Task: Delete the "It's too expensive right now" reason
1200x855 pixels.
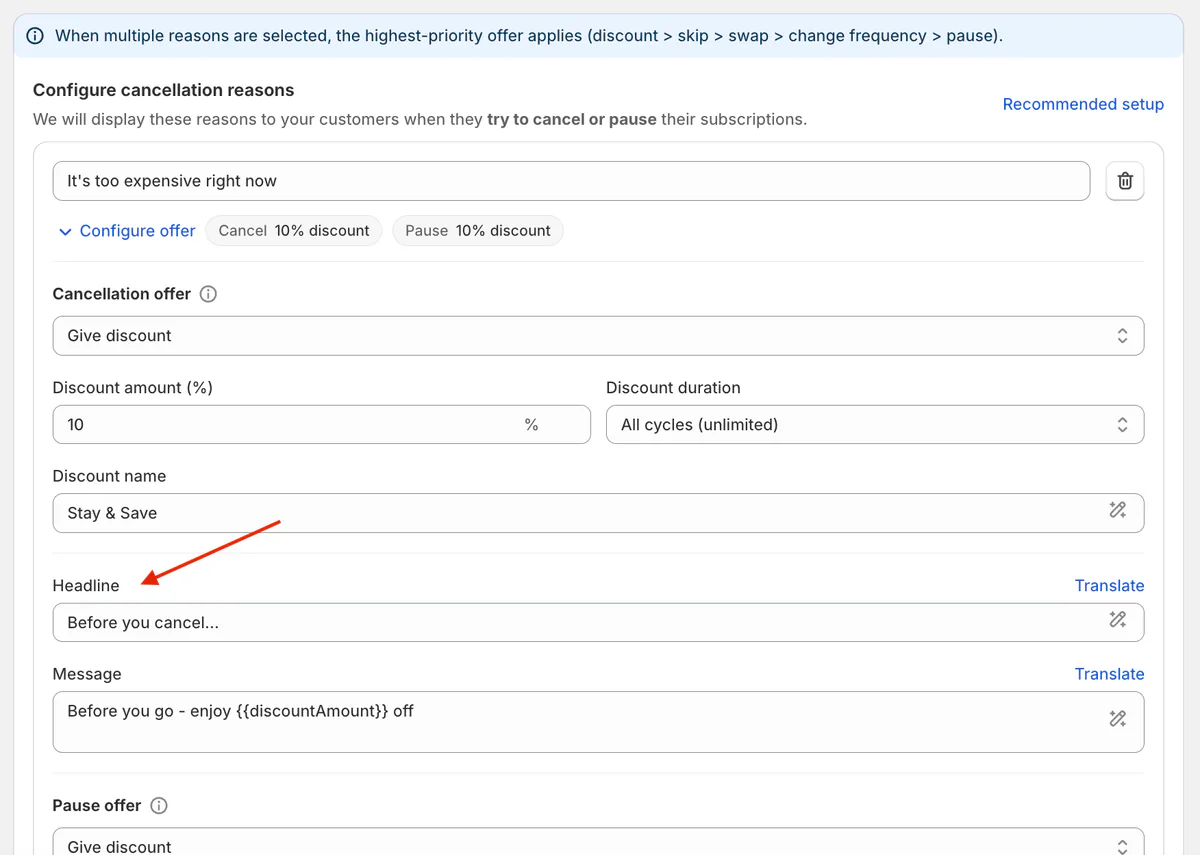Action: pos(1125,181)
